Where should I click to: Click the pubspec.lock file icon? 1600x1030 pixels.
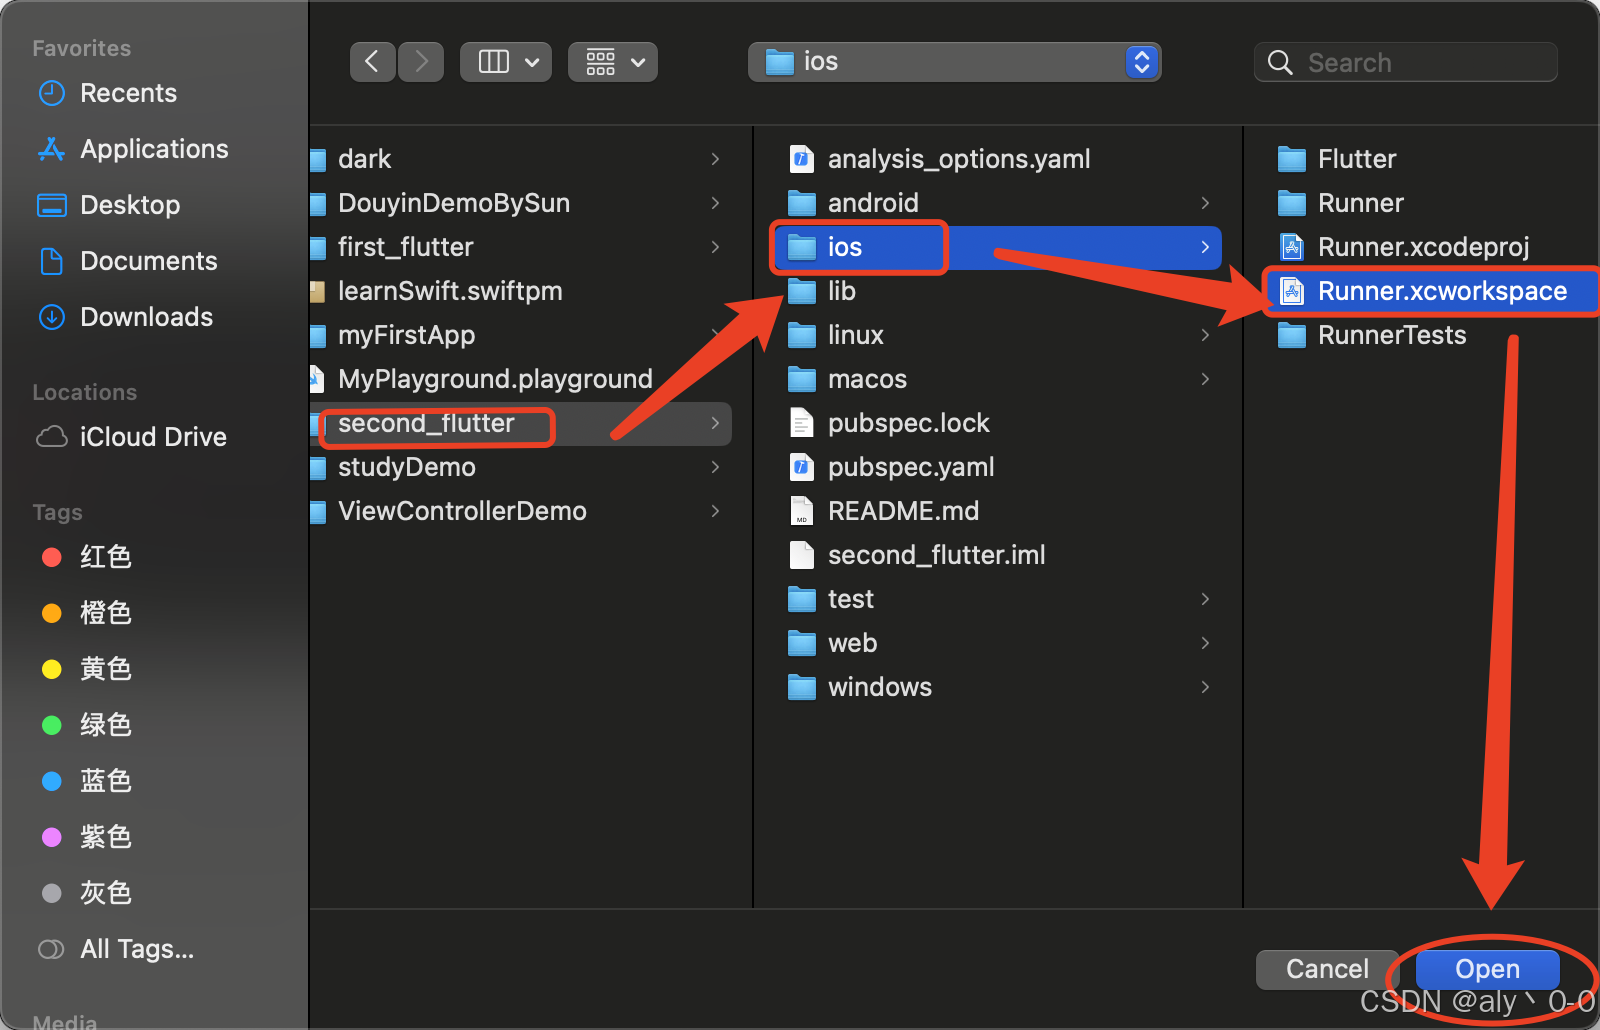click(x=801, y=423)
